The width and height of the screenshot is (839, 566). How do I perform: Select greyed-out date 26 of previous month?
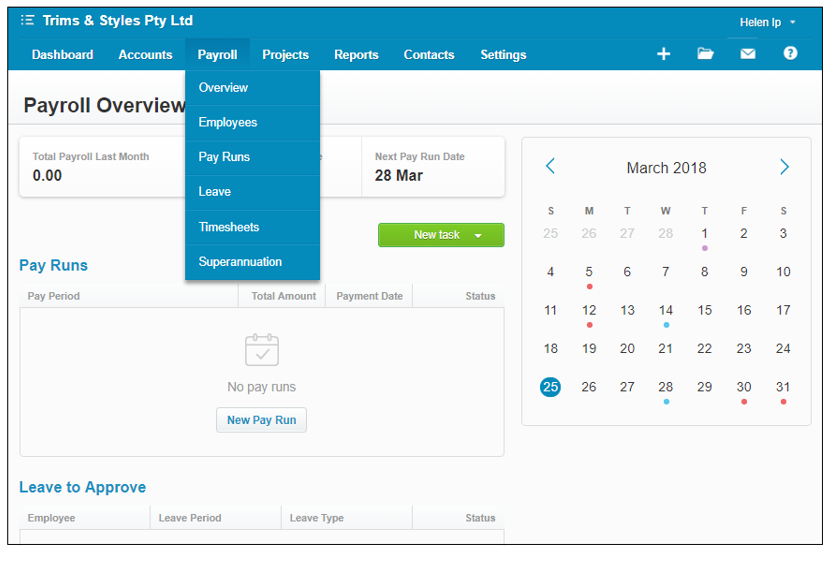[589, 234]
